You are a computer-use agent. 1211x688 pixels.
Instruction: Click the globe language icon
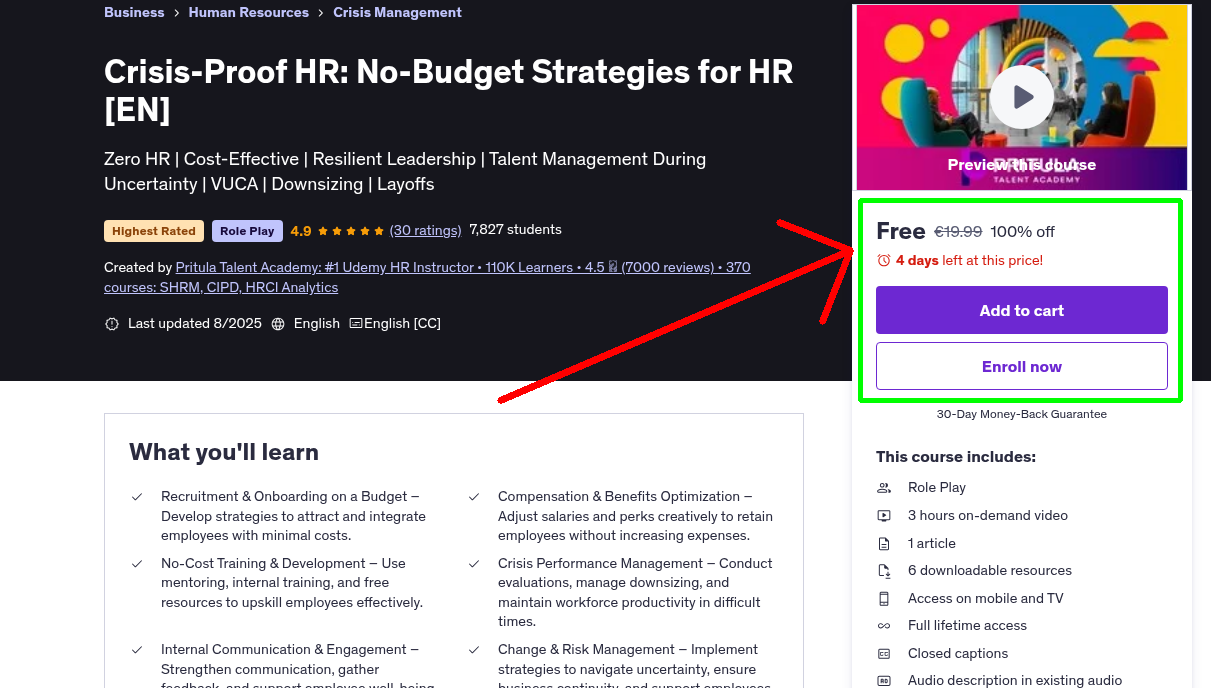[278, 324]
